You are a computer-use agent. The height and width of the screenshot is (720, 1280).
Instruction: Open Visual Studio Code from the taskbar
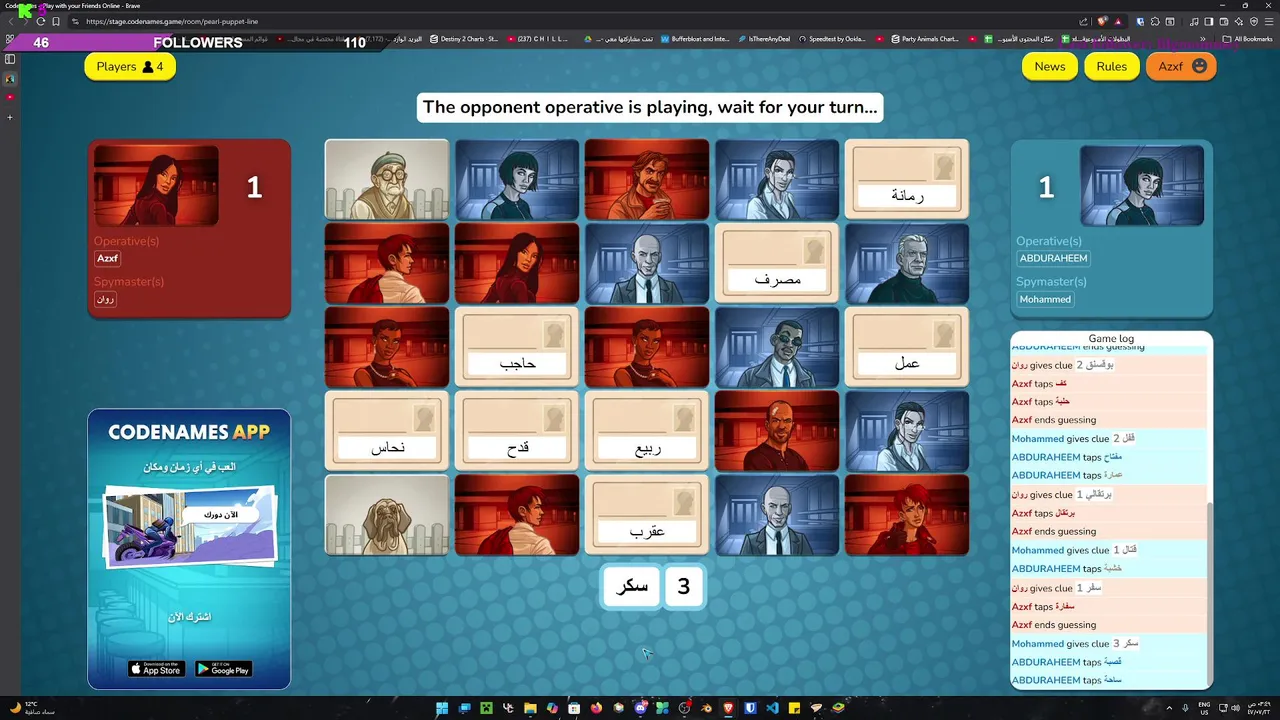[x=772, y=708]
